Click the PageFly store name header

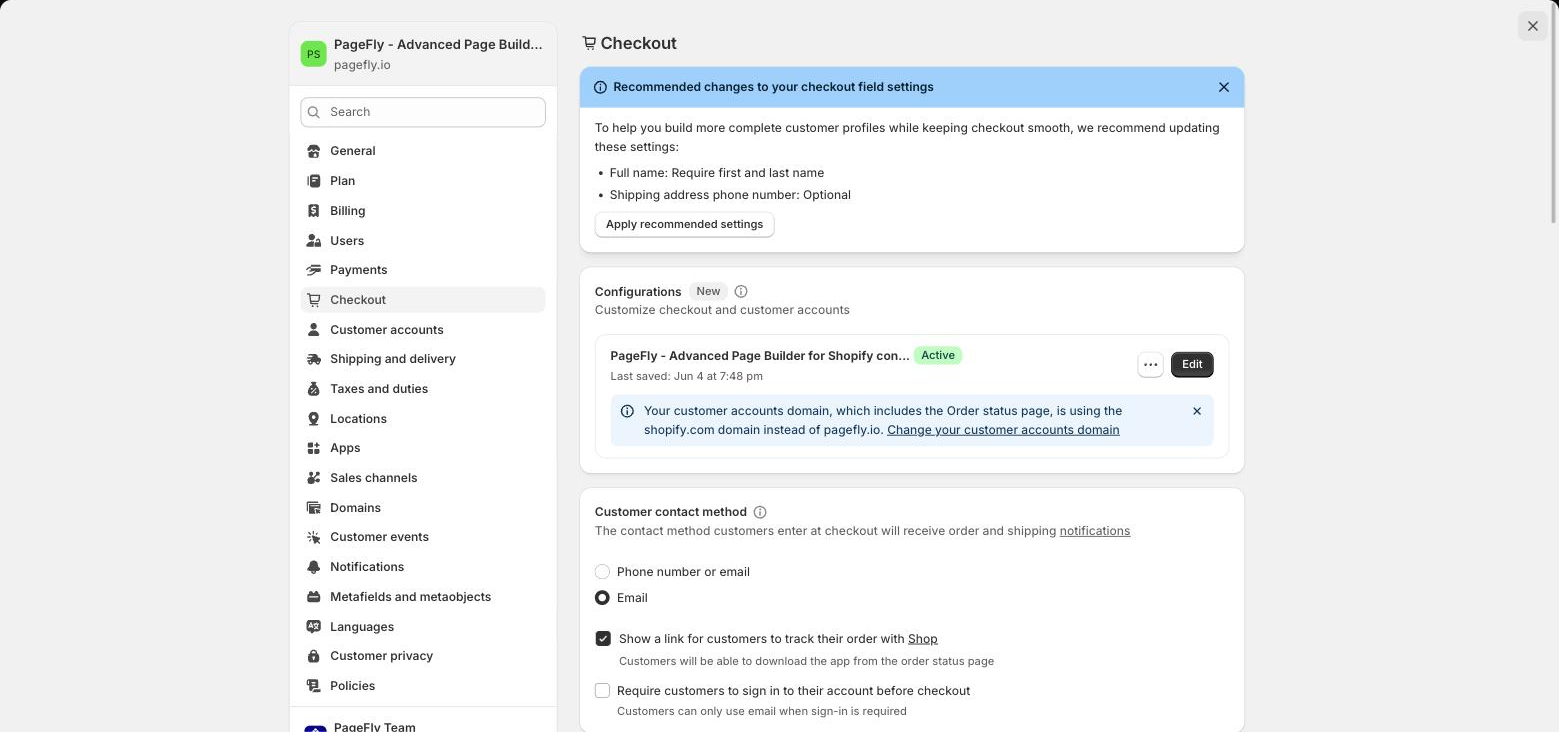pyautogui.click(x=438, y=45)
